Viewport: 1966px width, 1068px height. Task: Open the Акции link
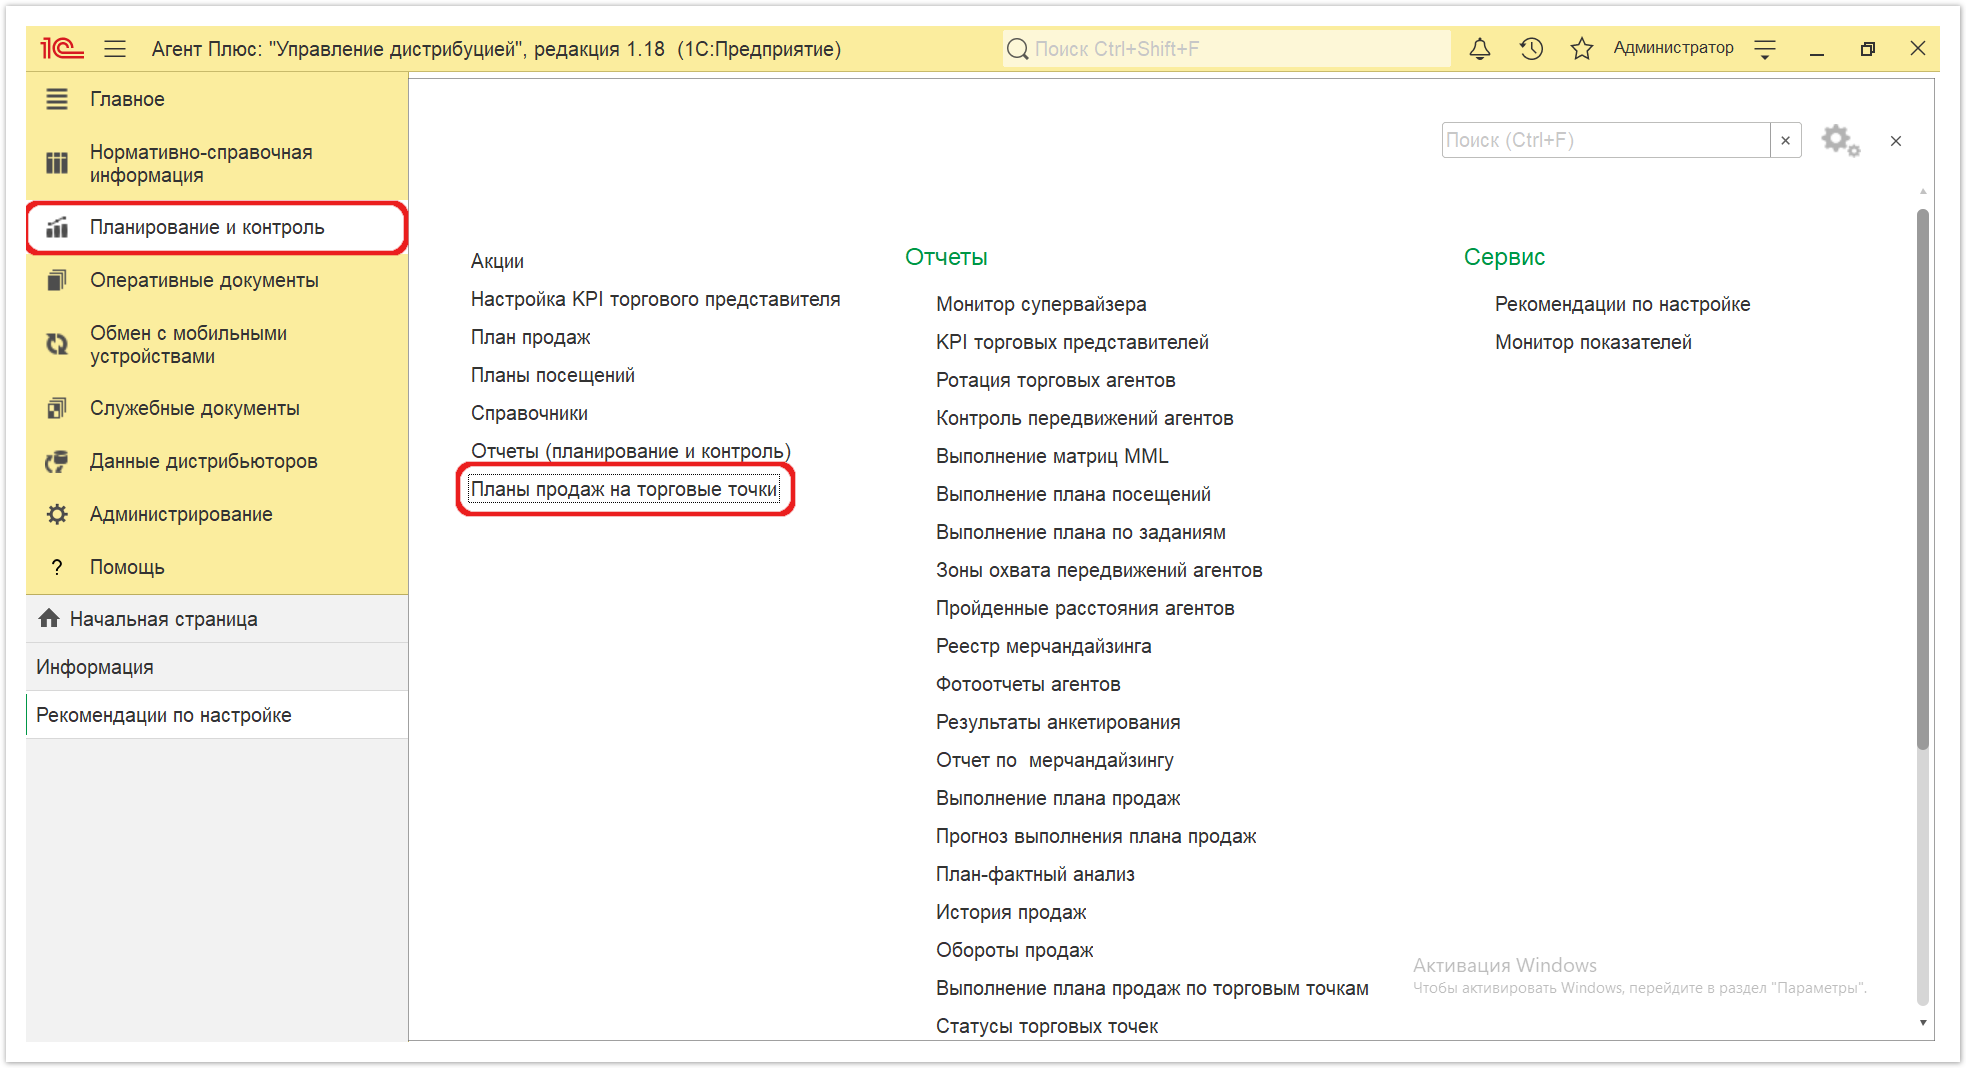497,261
